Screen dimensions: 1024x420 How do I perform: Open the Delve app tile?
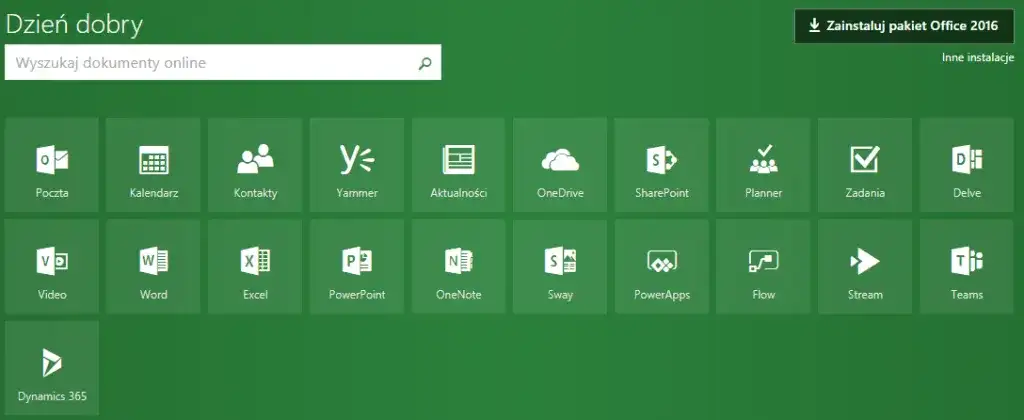[x=967, y=165]
